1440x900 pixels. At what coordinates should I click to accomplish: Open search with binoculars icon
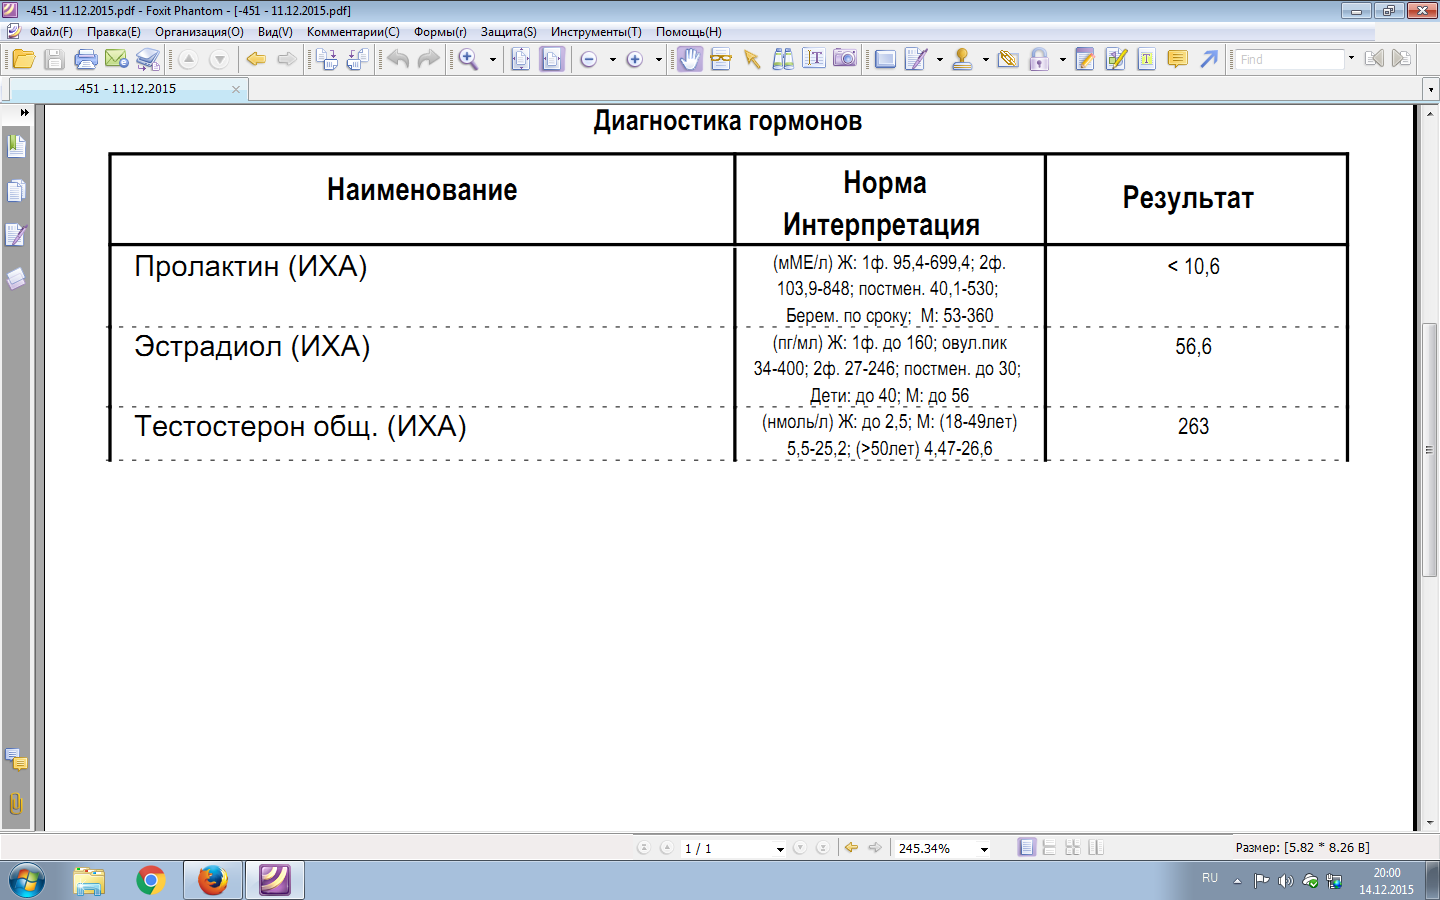783,60
